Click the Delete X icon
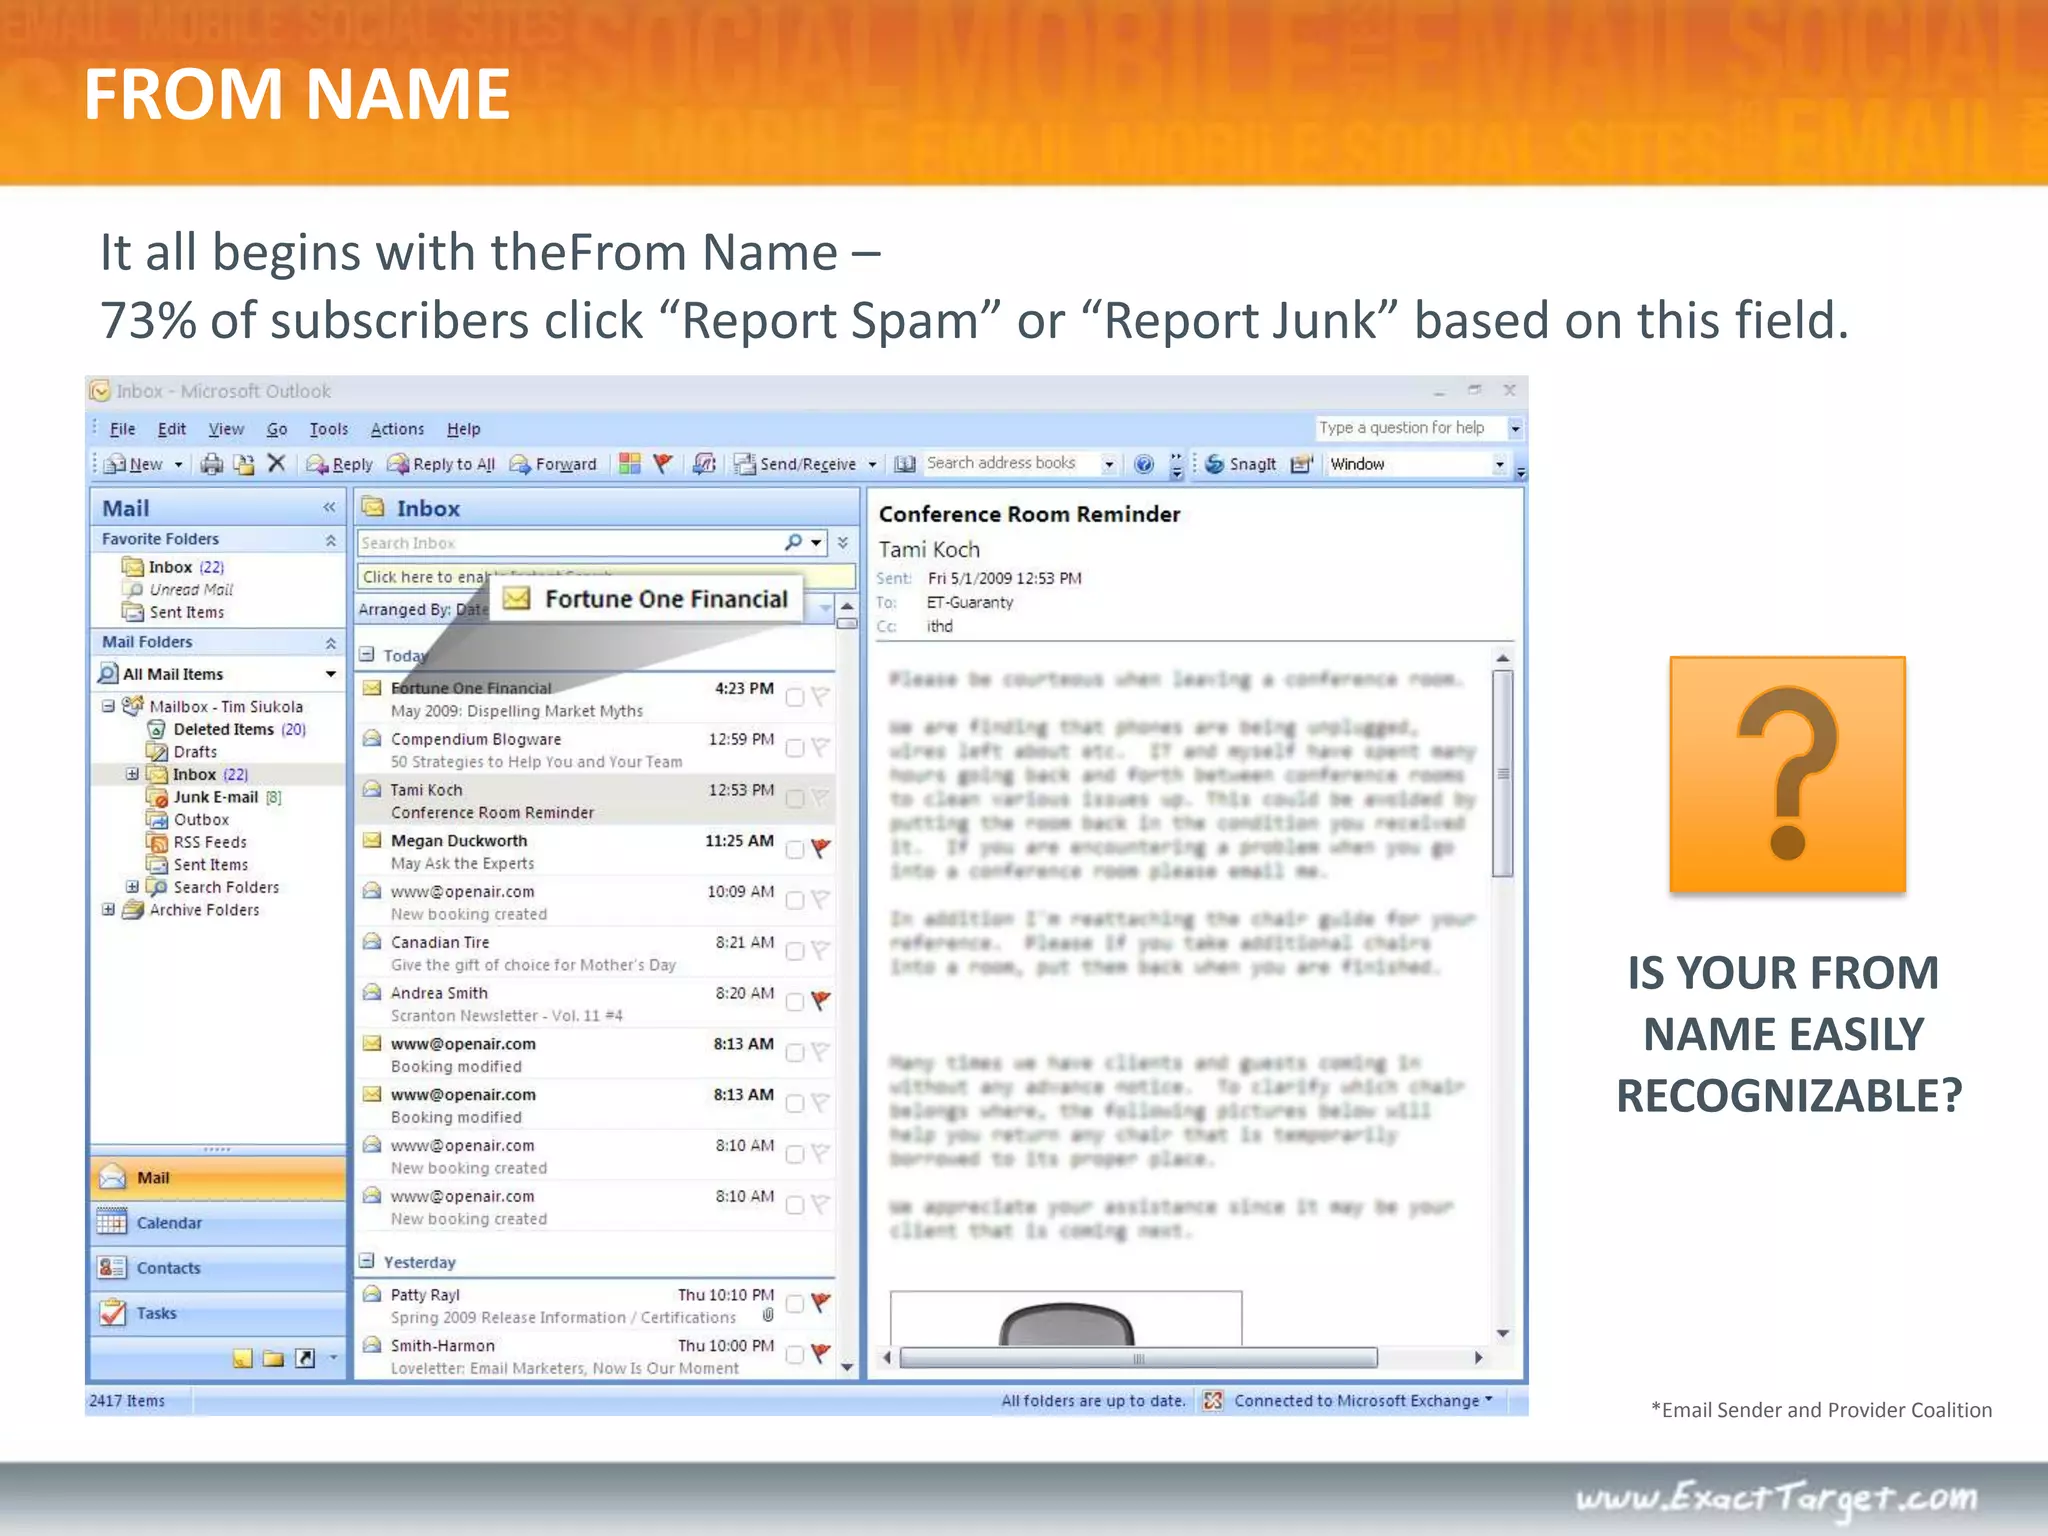The image size is (2048, 1536). tap(277, 463)
